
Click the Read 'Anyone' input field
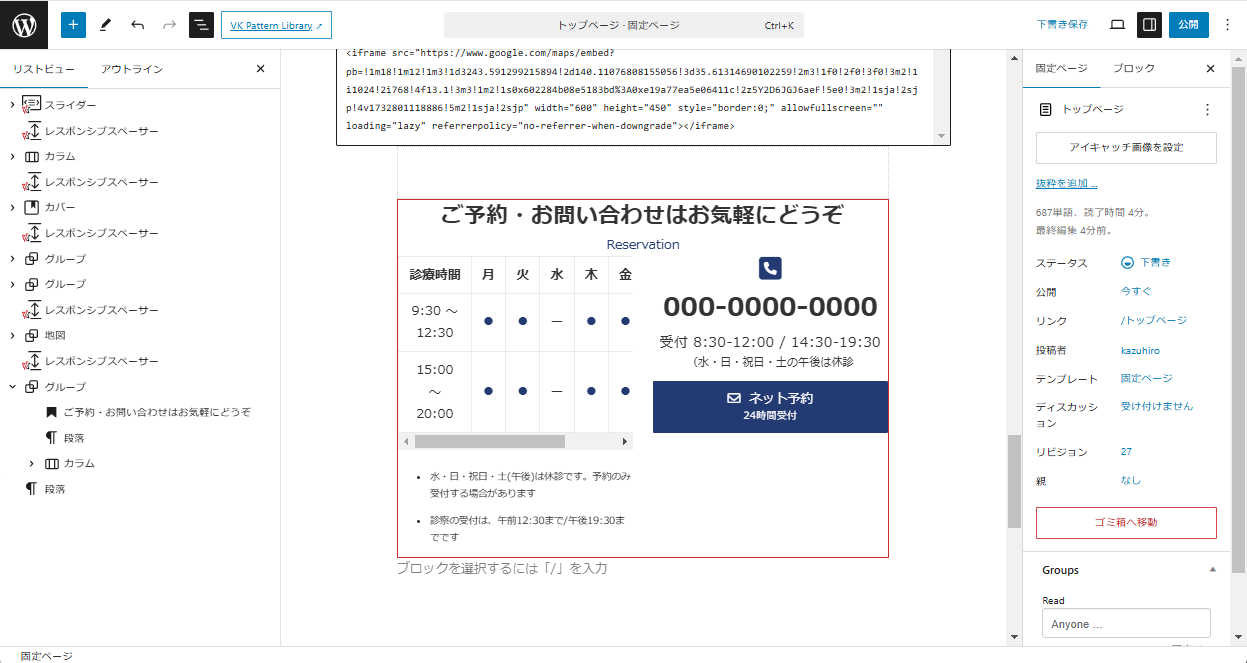tap(1126, 624)
